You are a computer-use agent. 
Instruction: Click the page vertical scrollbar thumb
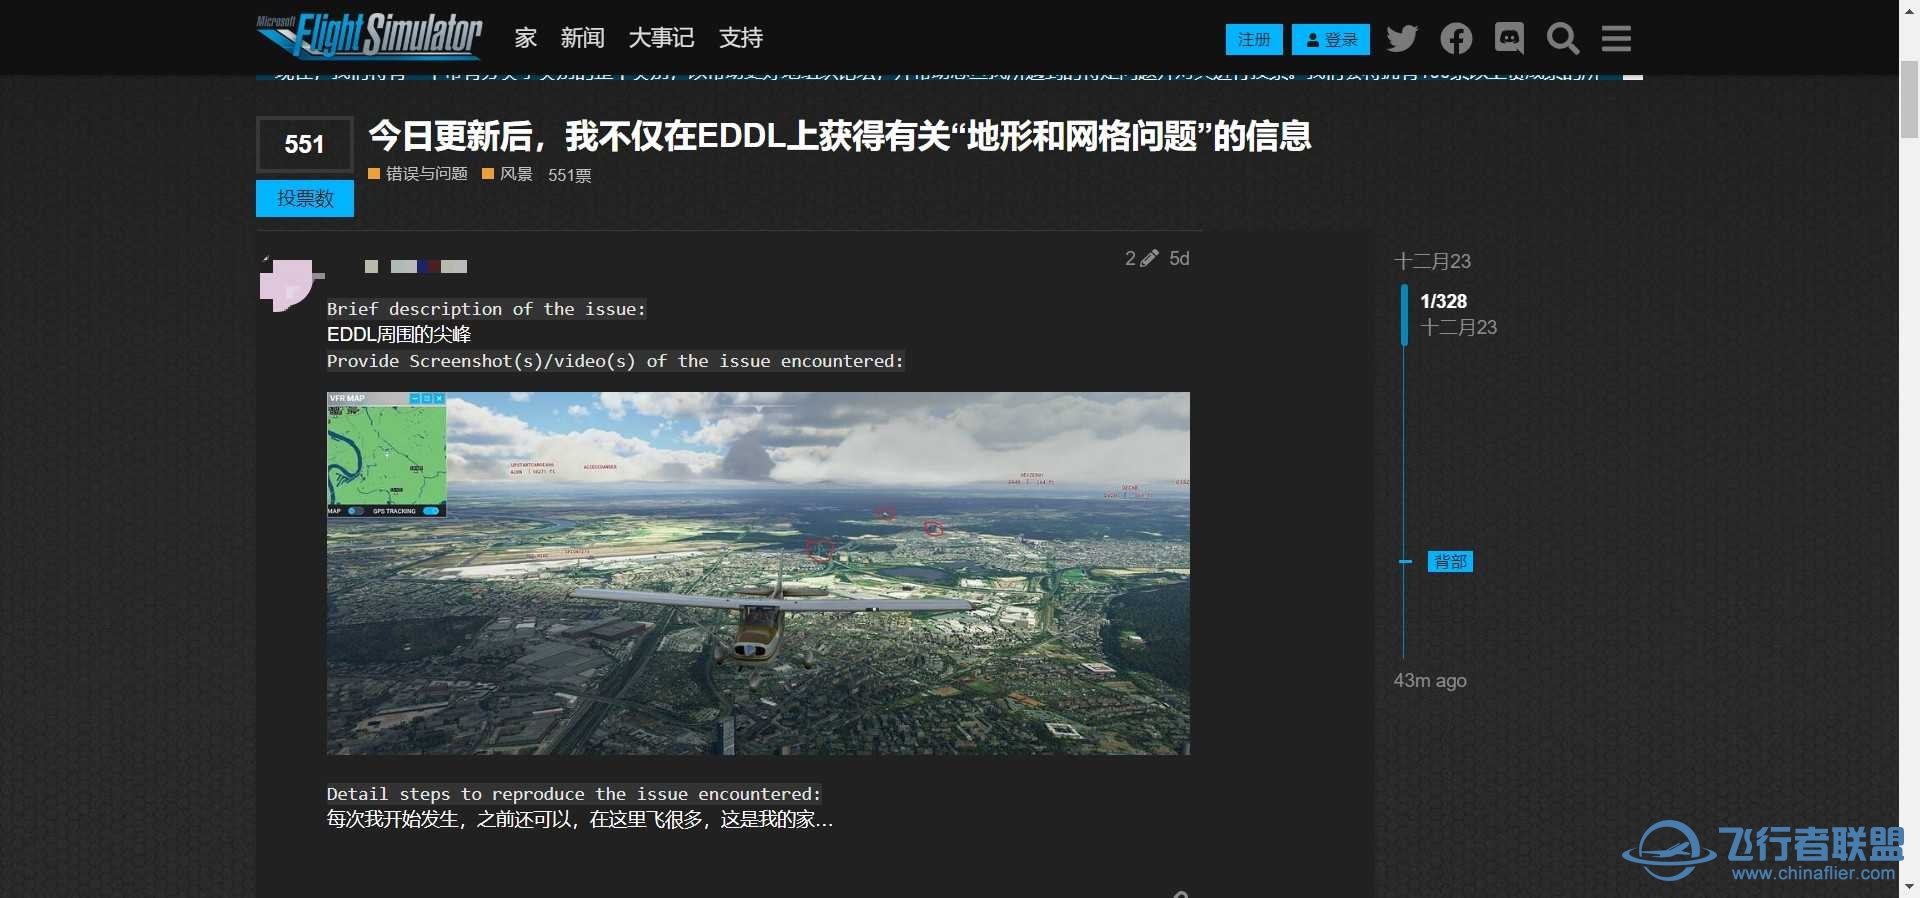click(1909, 99)
